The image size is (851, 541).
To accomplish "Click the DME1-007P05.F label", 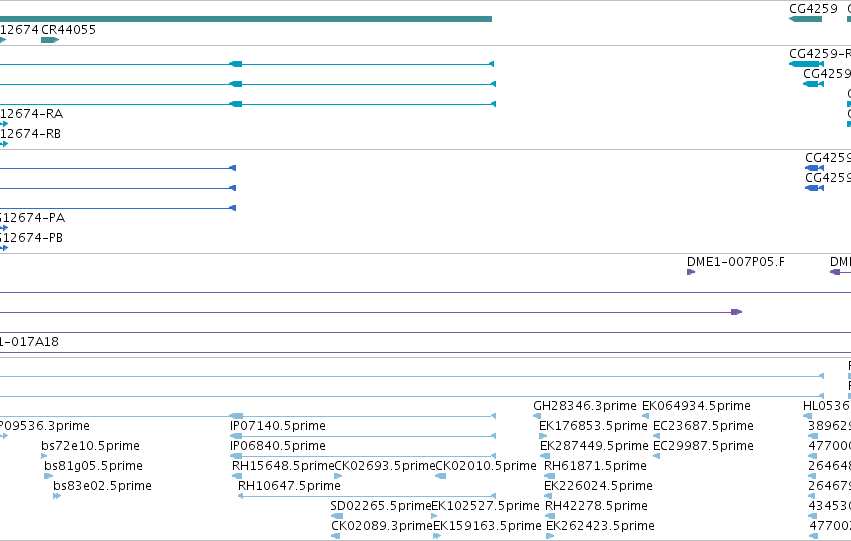I will pyautogui.click(x=735, y=262).
